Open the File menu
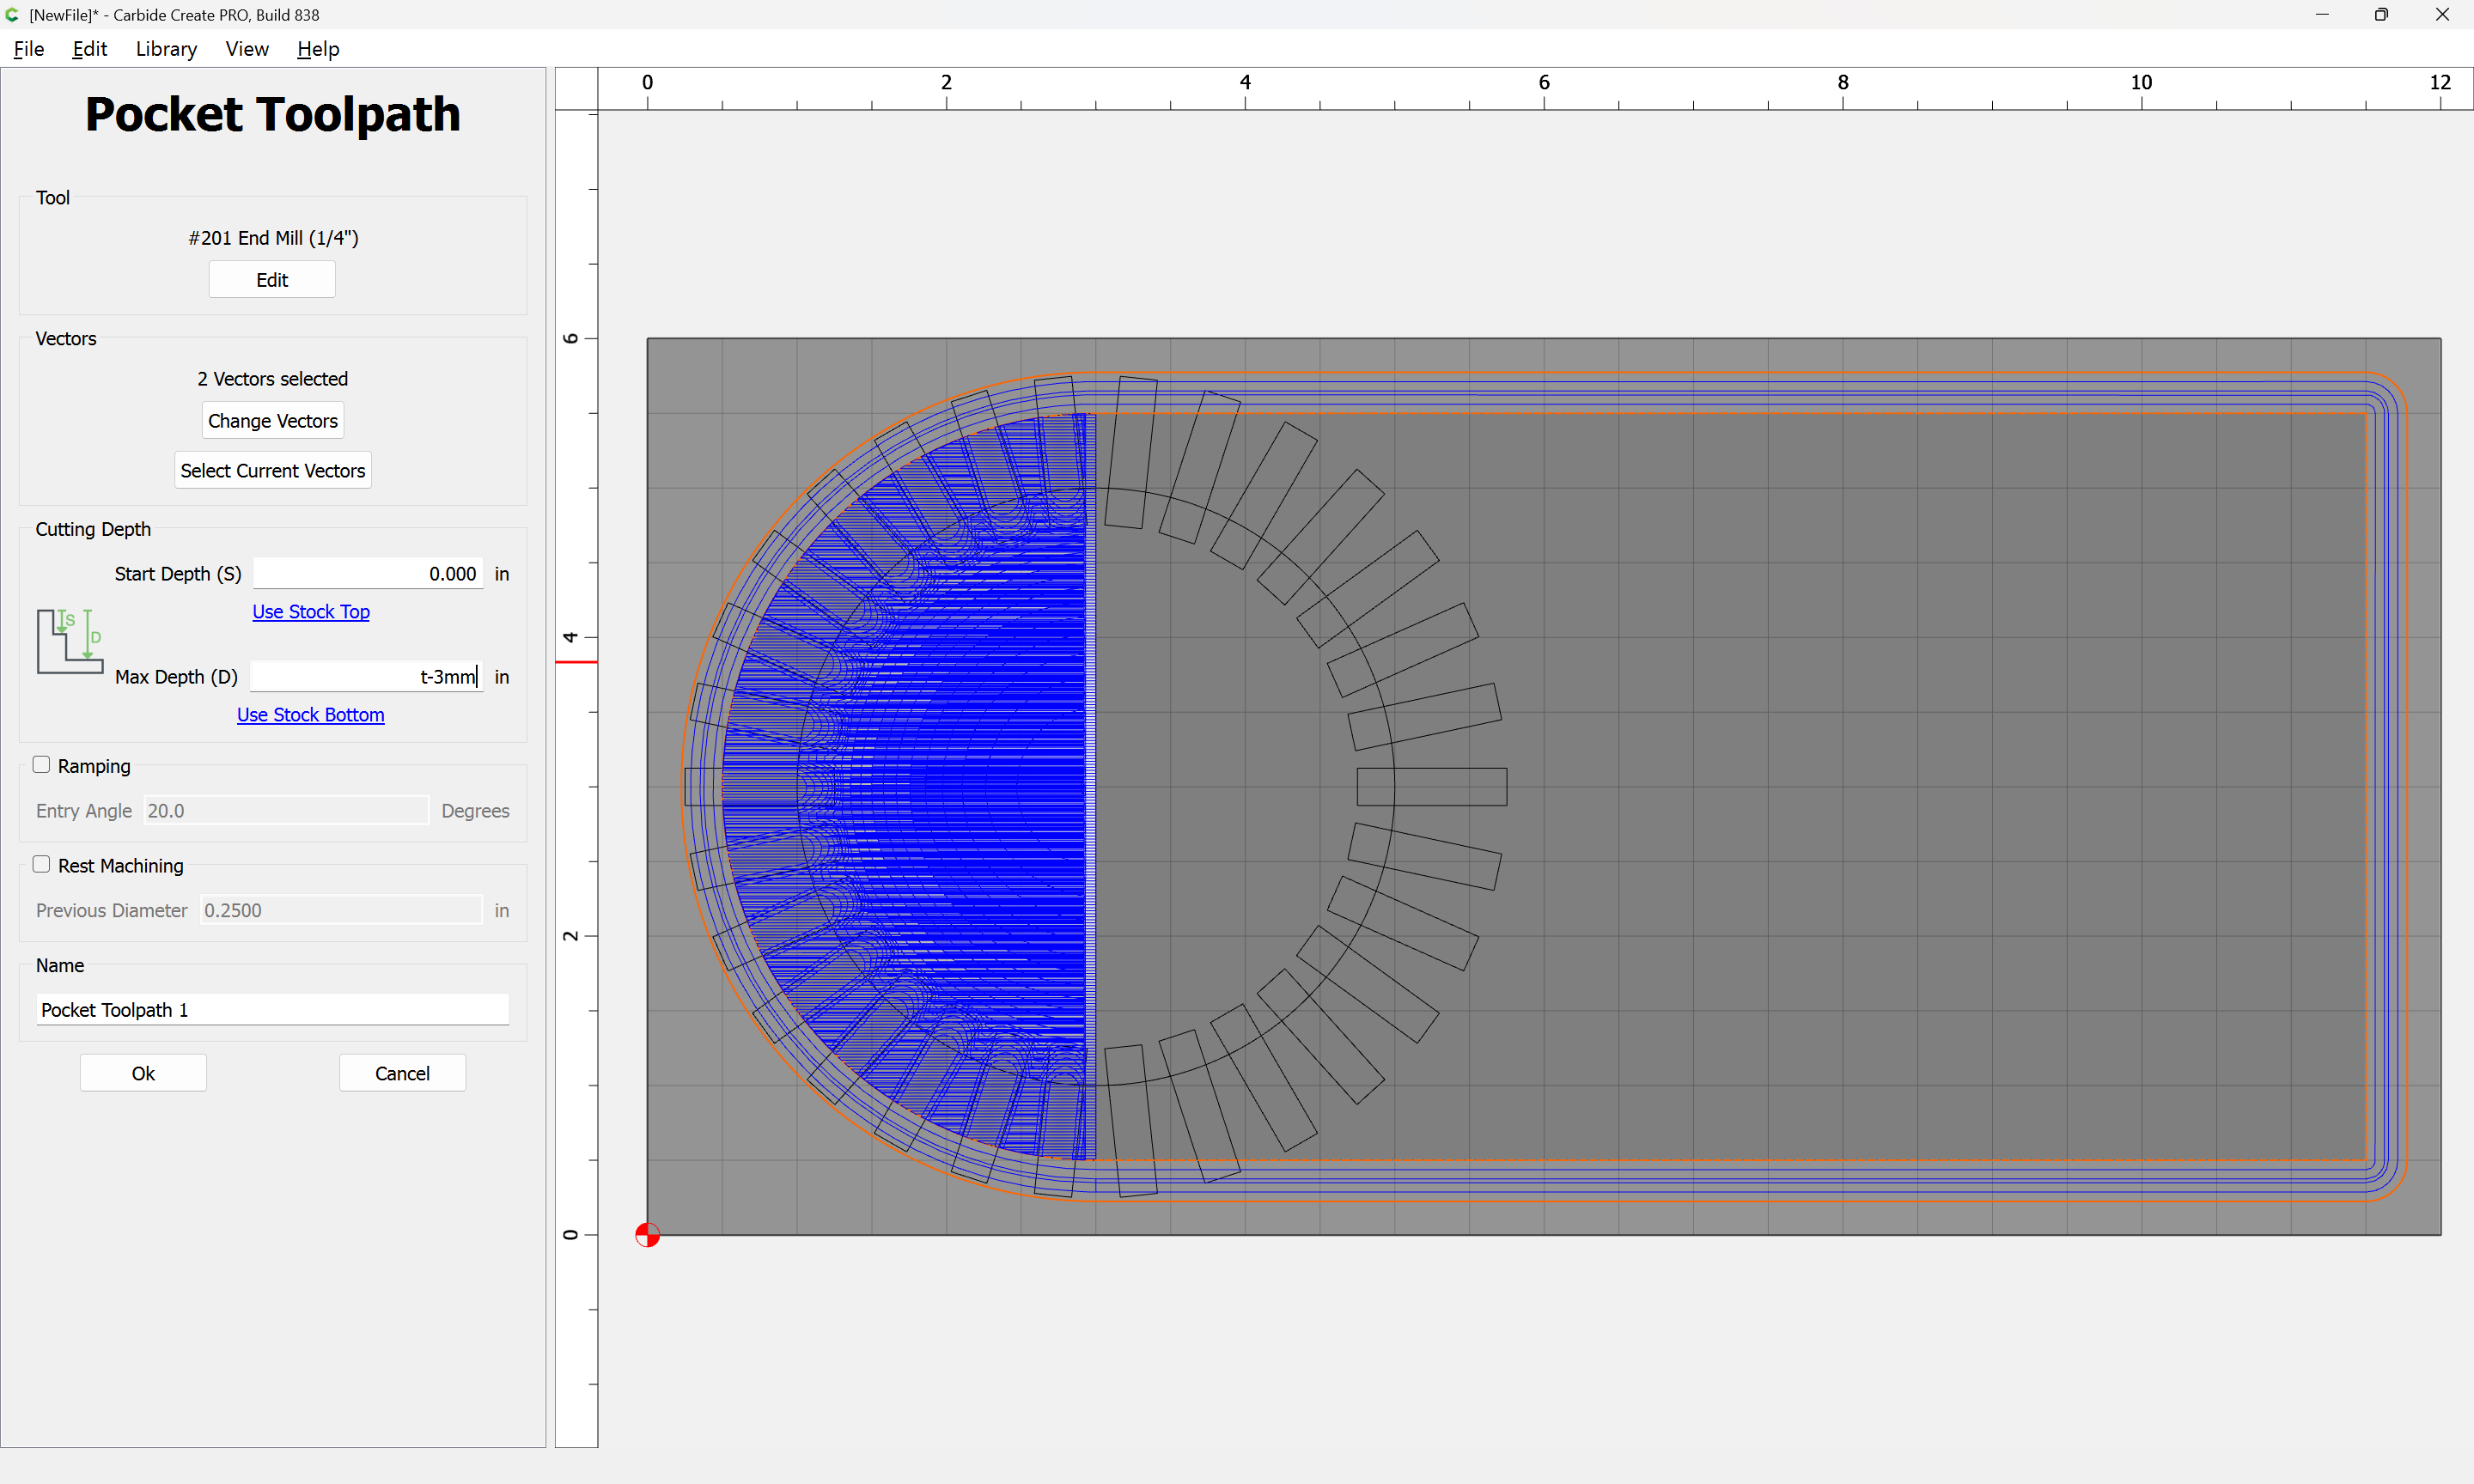Viewport: 2474px width, 1484px height. pos(29,49)
